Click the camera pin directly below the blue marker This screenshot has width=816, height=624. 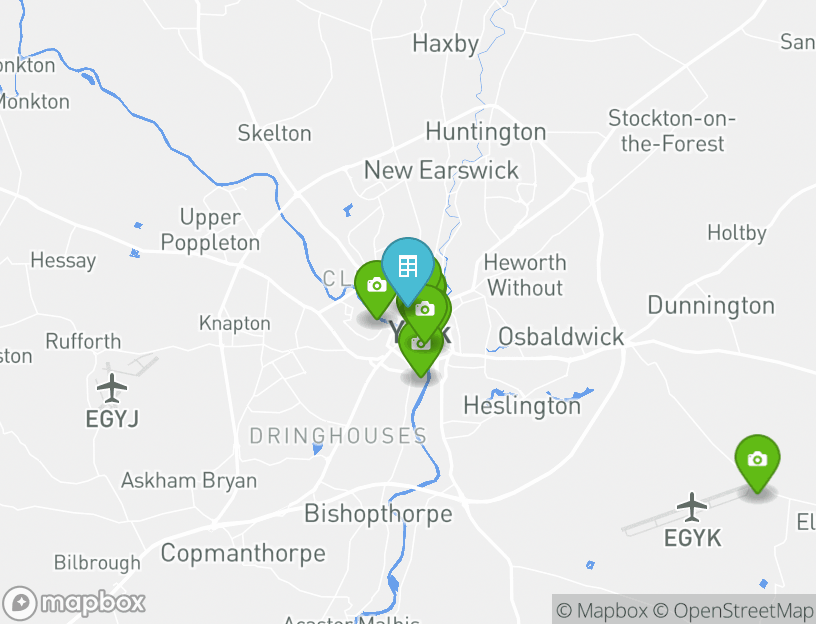(425, 313)
